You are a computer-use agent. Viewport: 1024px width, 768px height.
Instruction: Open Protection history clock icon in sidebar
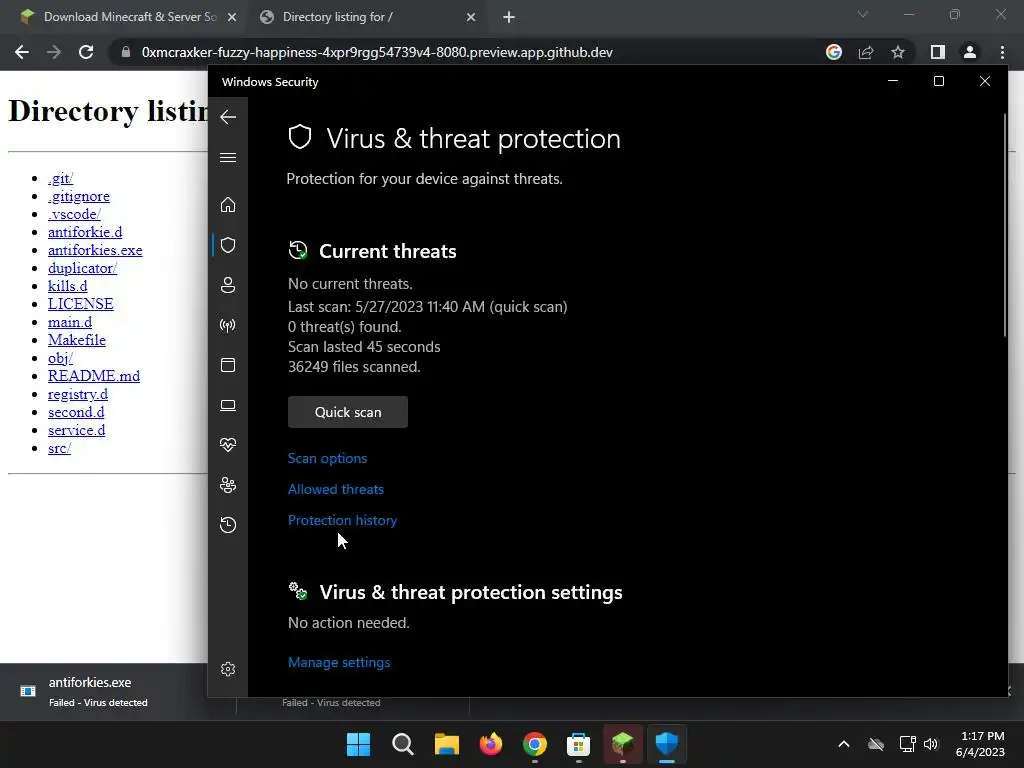click(x=228, y=525)
